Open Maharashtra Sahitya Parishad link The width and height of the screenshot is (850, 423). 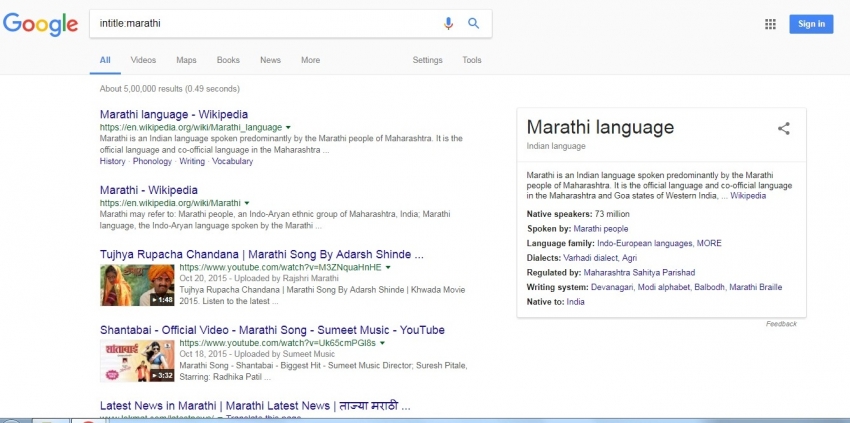(x=639, y=273)
